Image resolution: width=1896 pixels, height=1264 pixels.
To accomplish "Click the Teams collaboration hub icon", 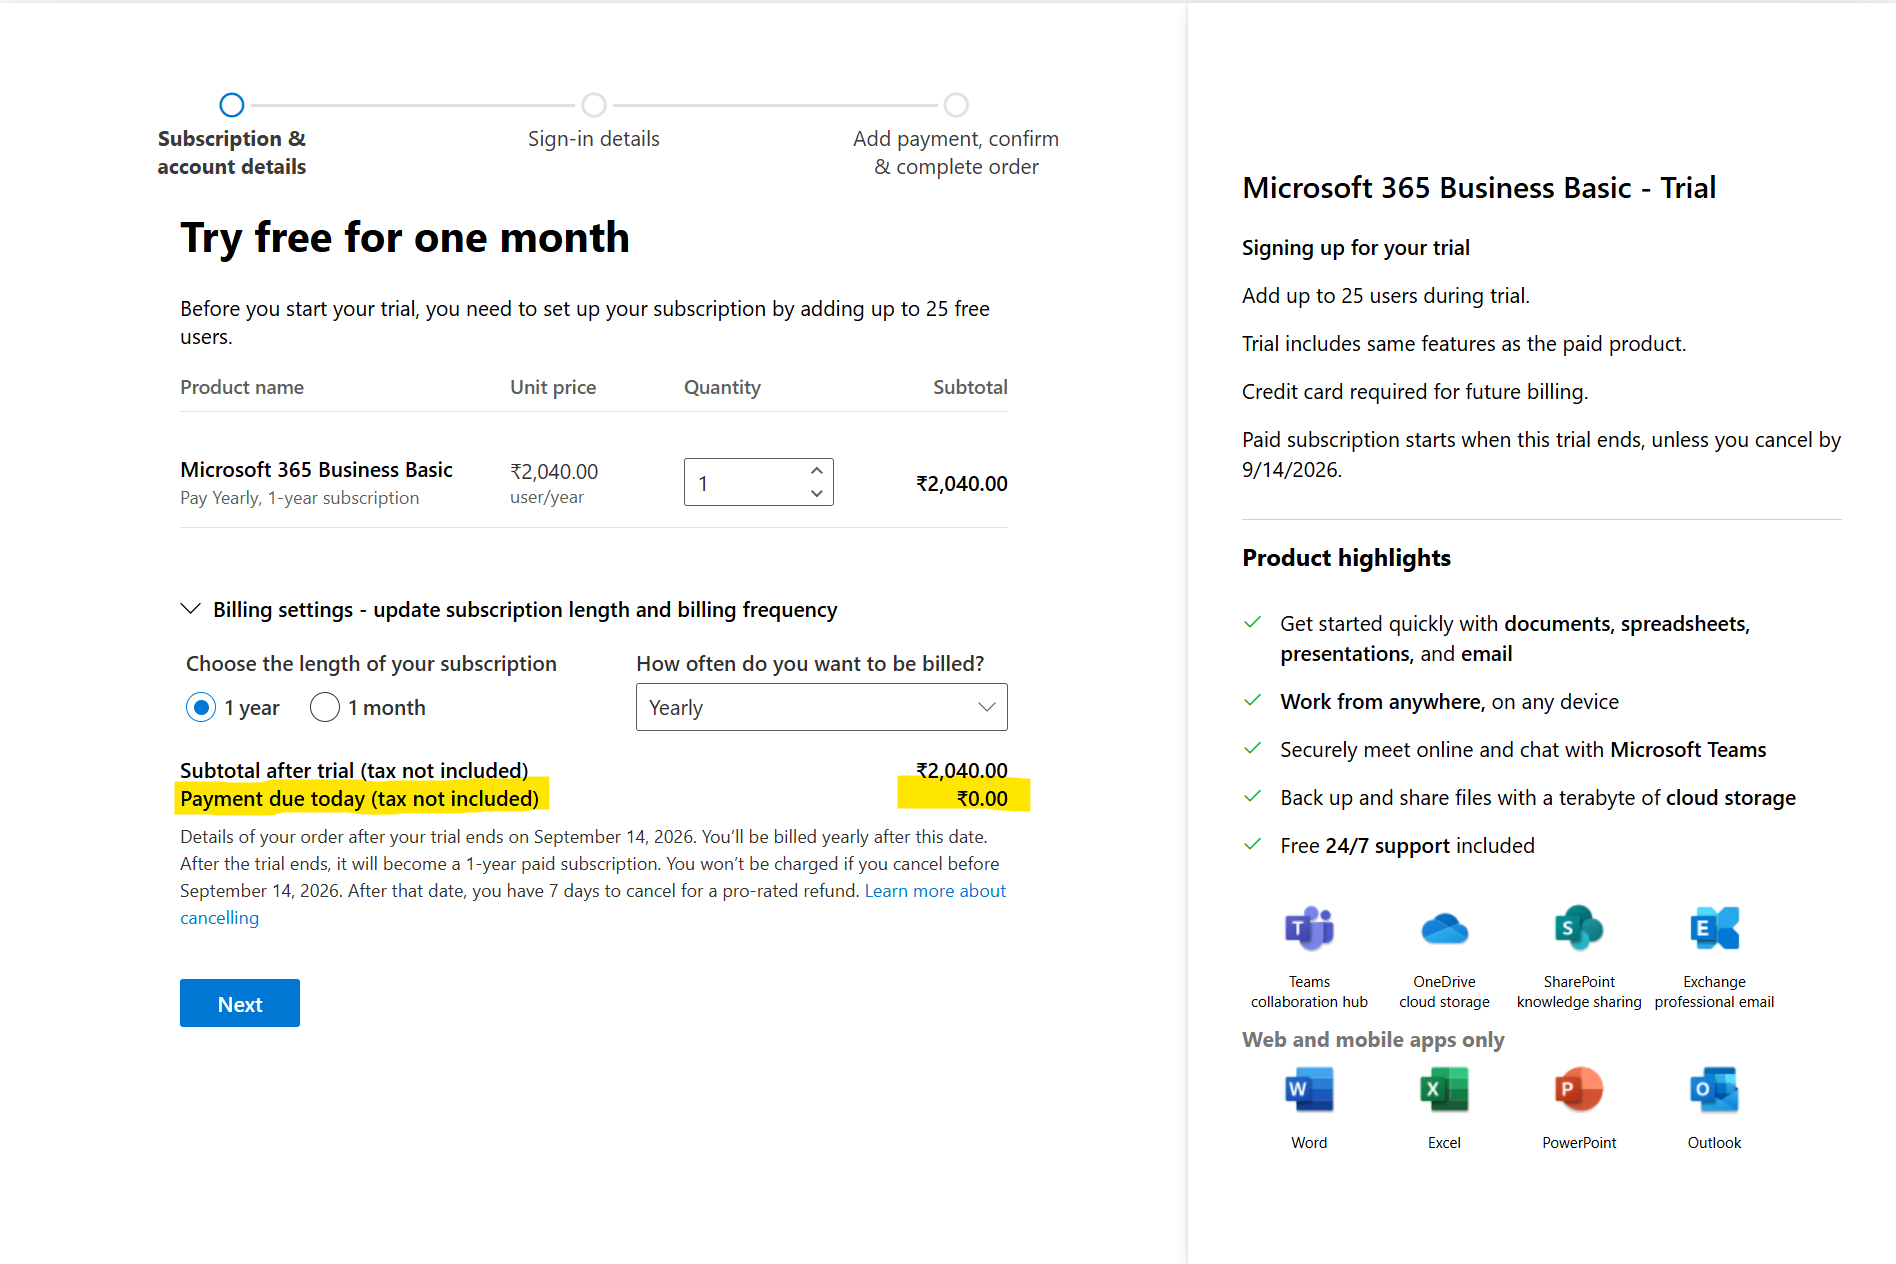I will pos(1309,928).
